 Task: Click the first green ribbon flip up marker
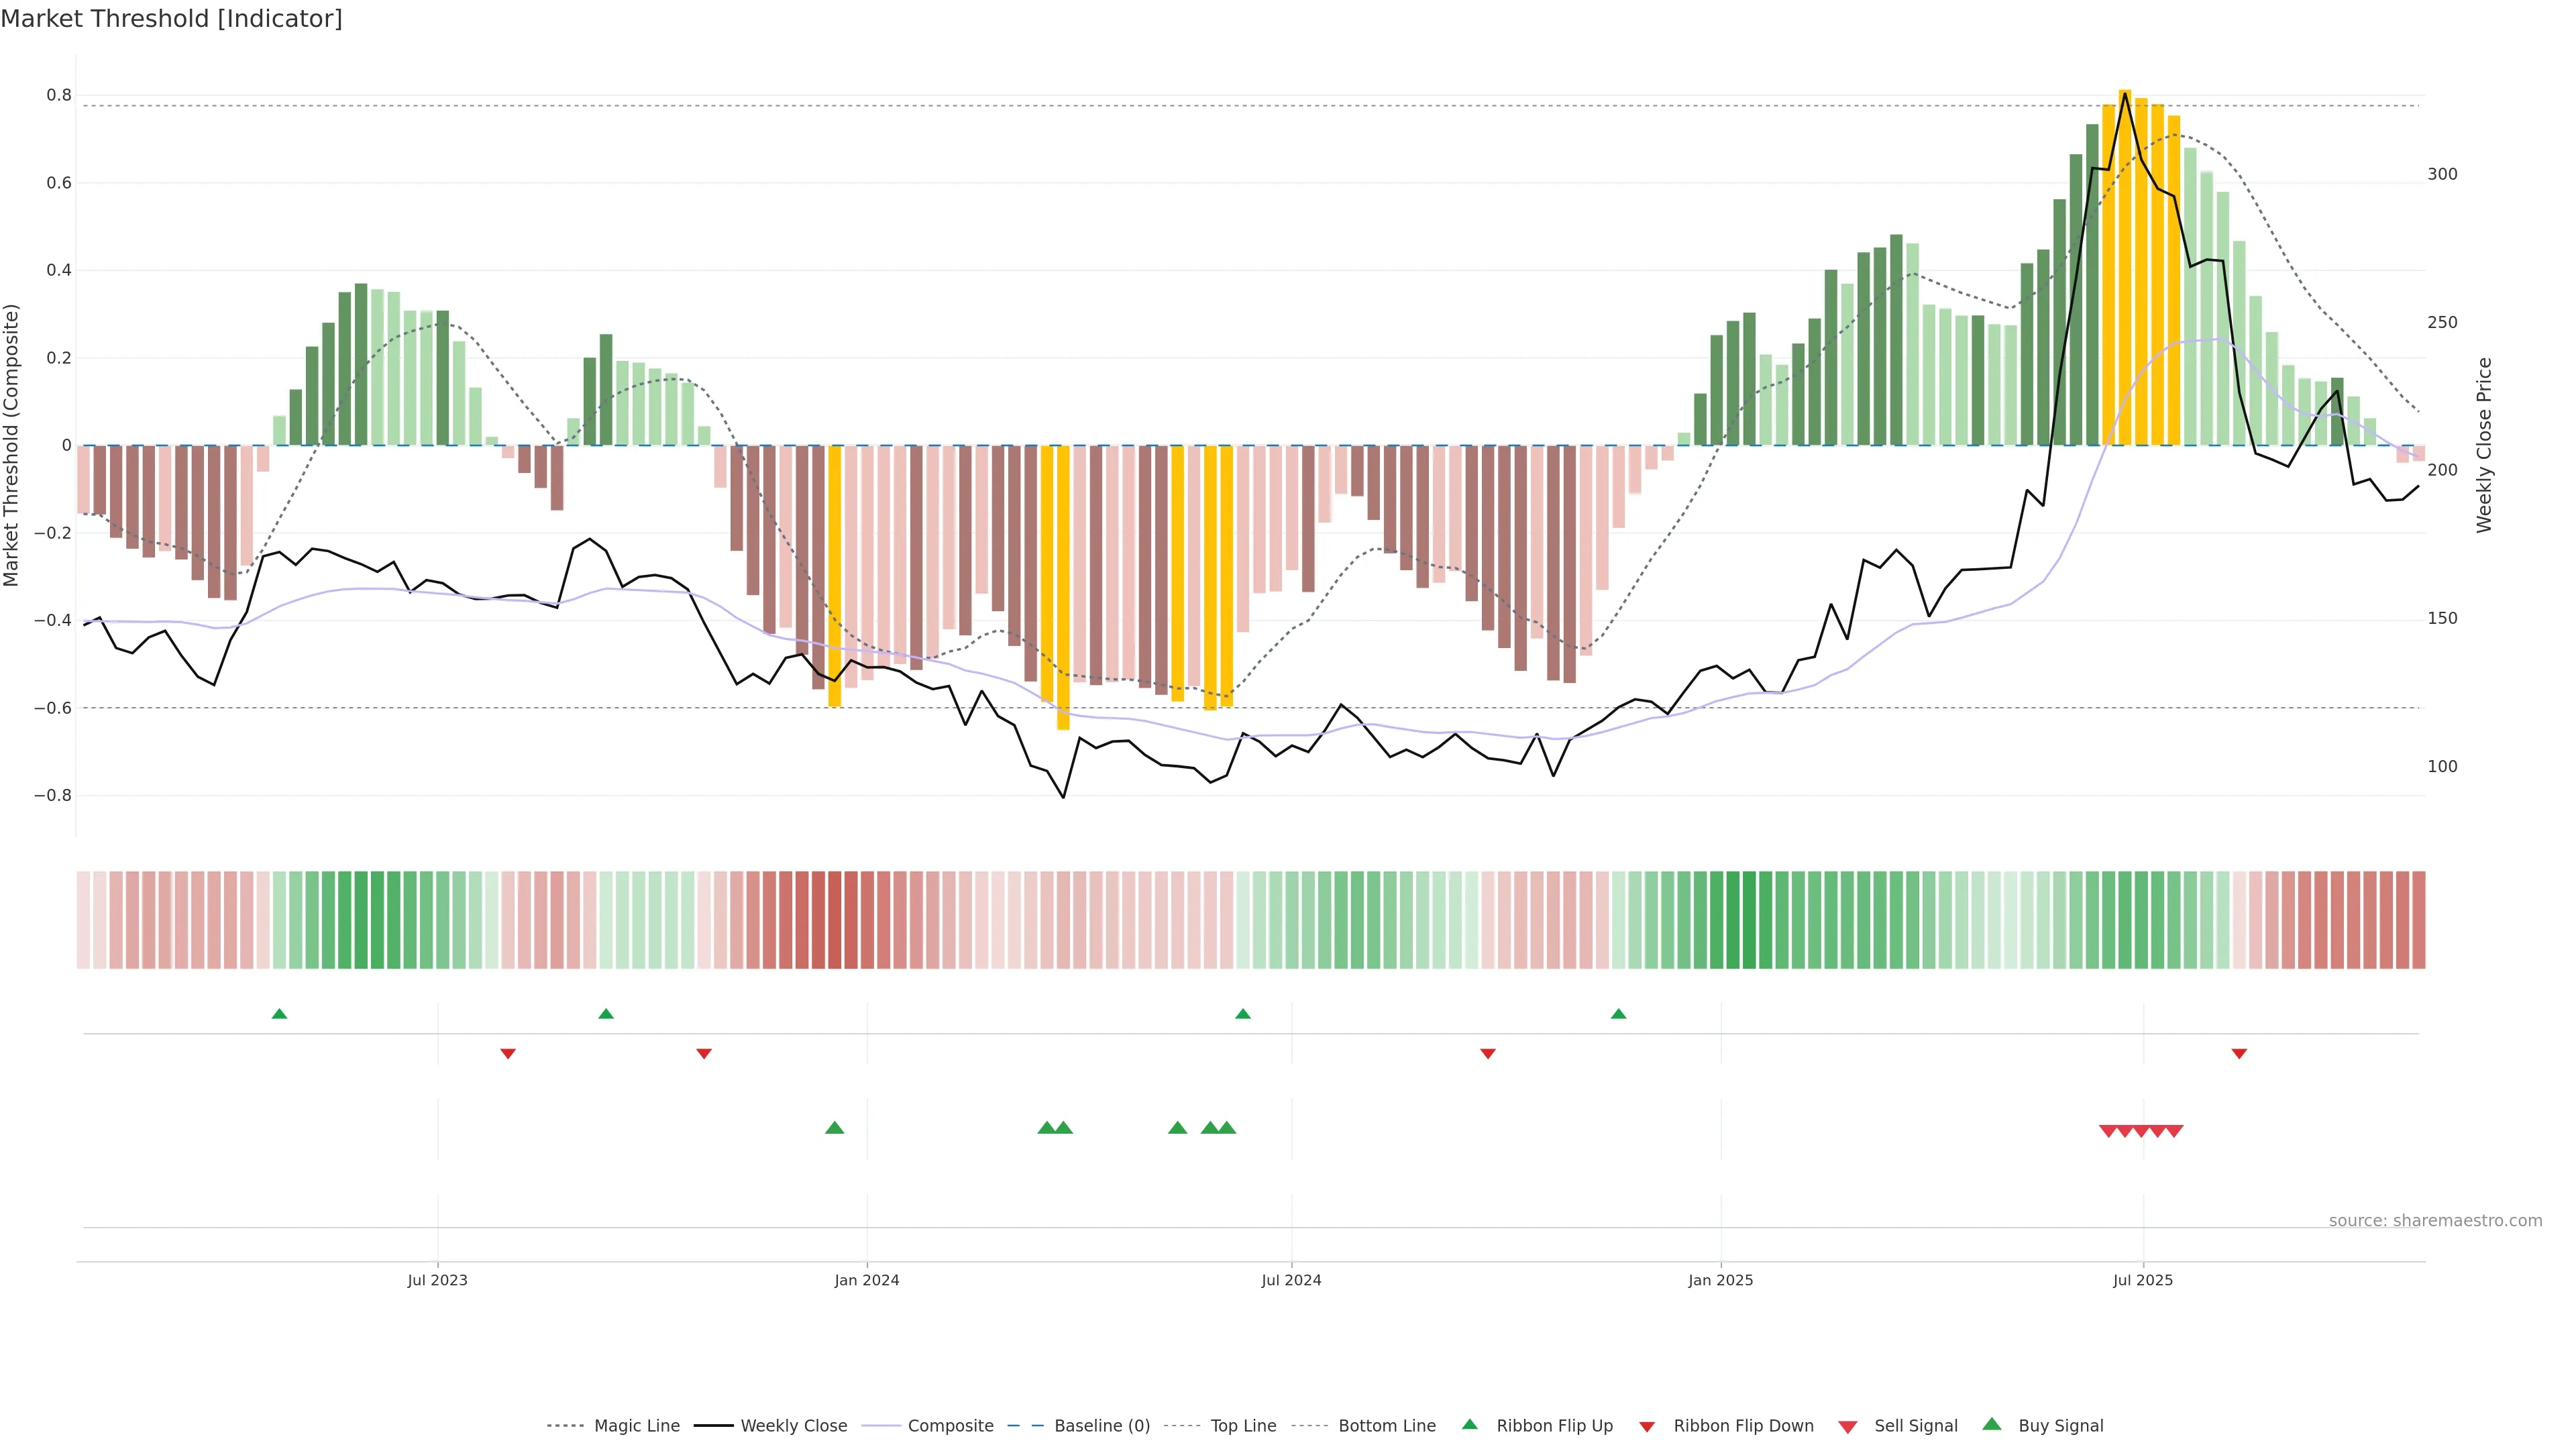[x=280, y=1014]
